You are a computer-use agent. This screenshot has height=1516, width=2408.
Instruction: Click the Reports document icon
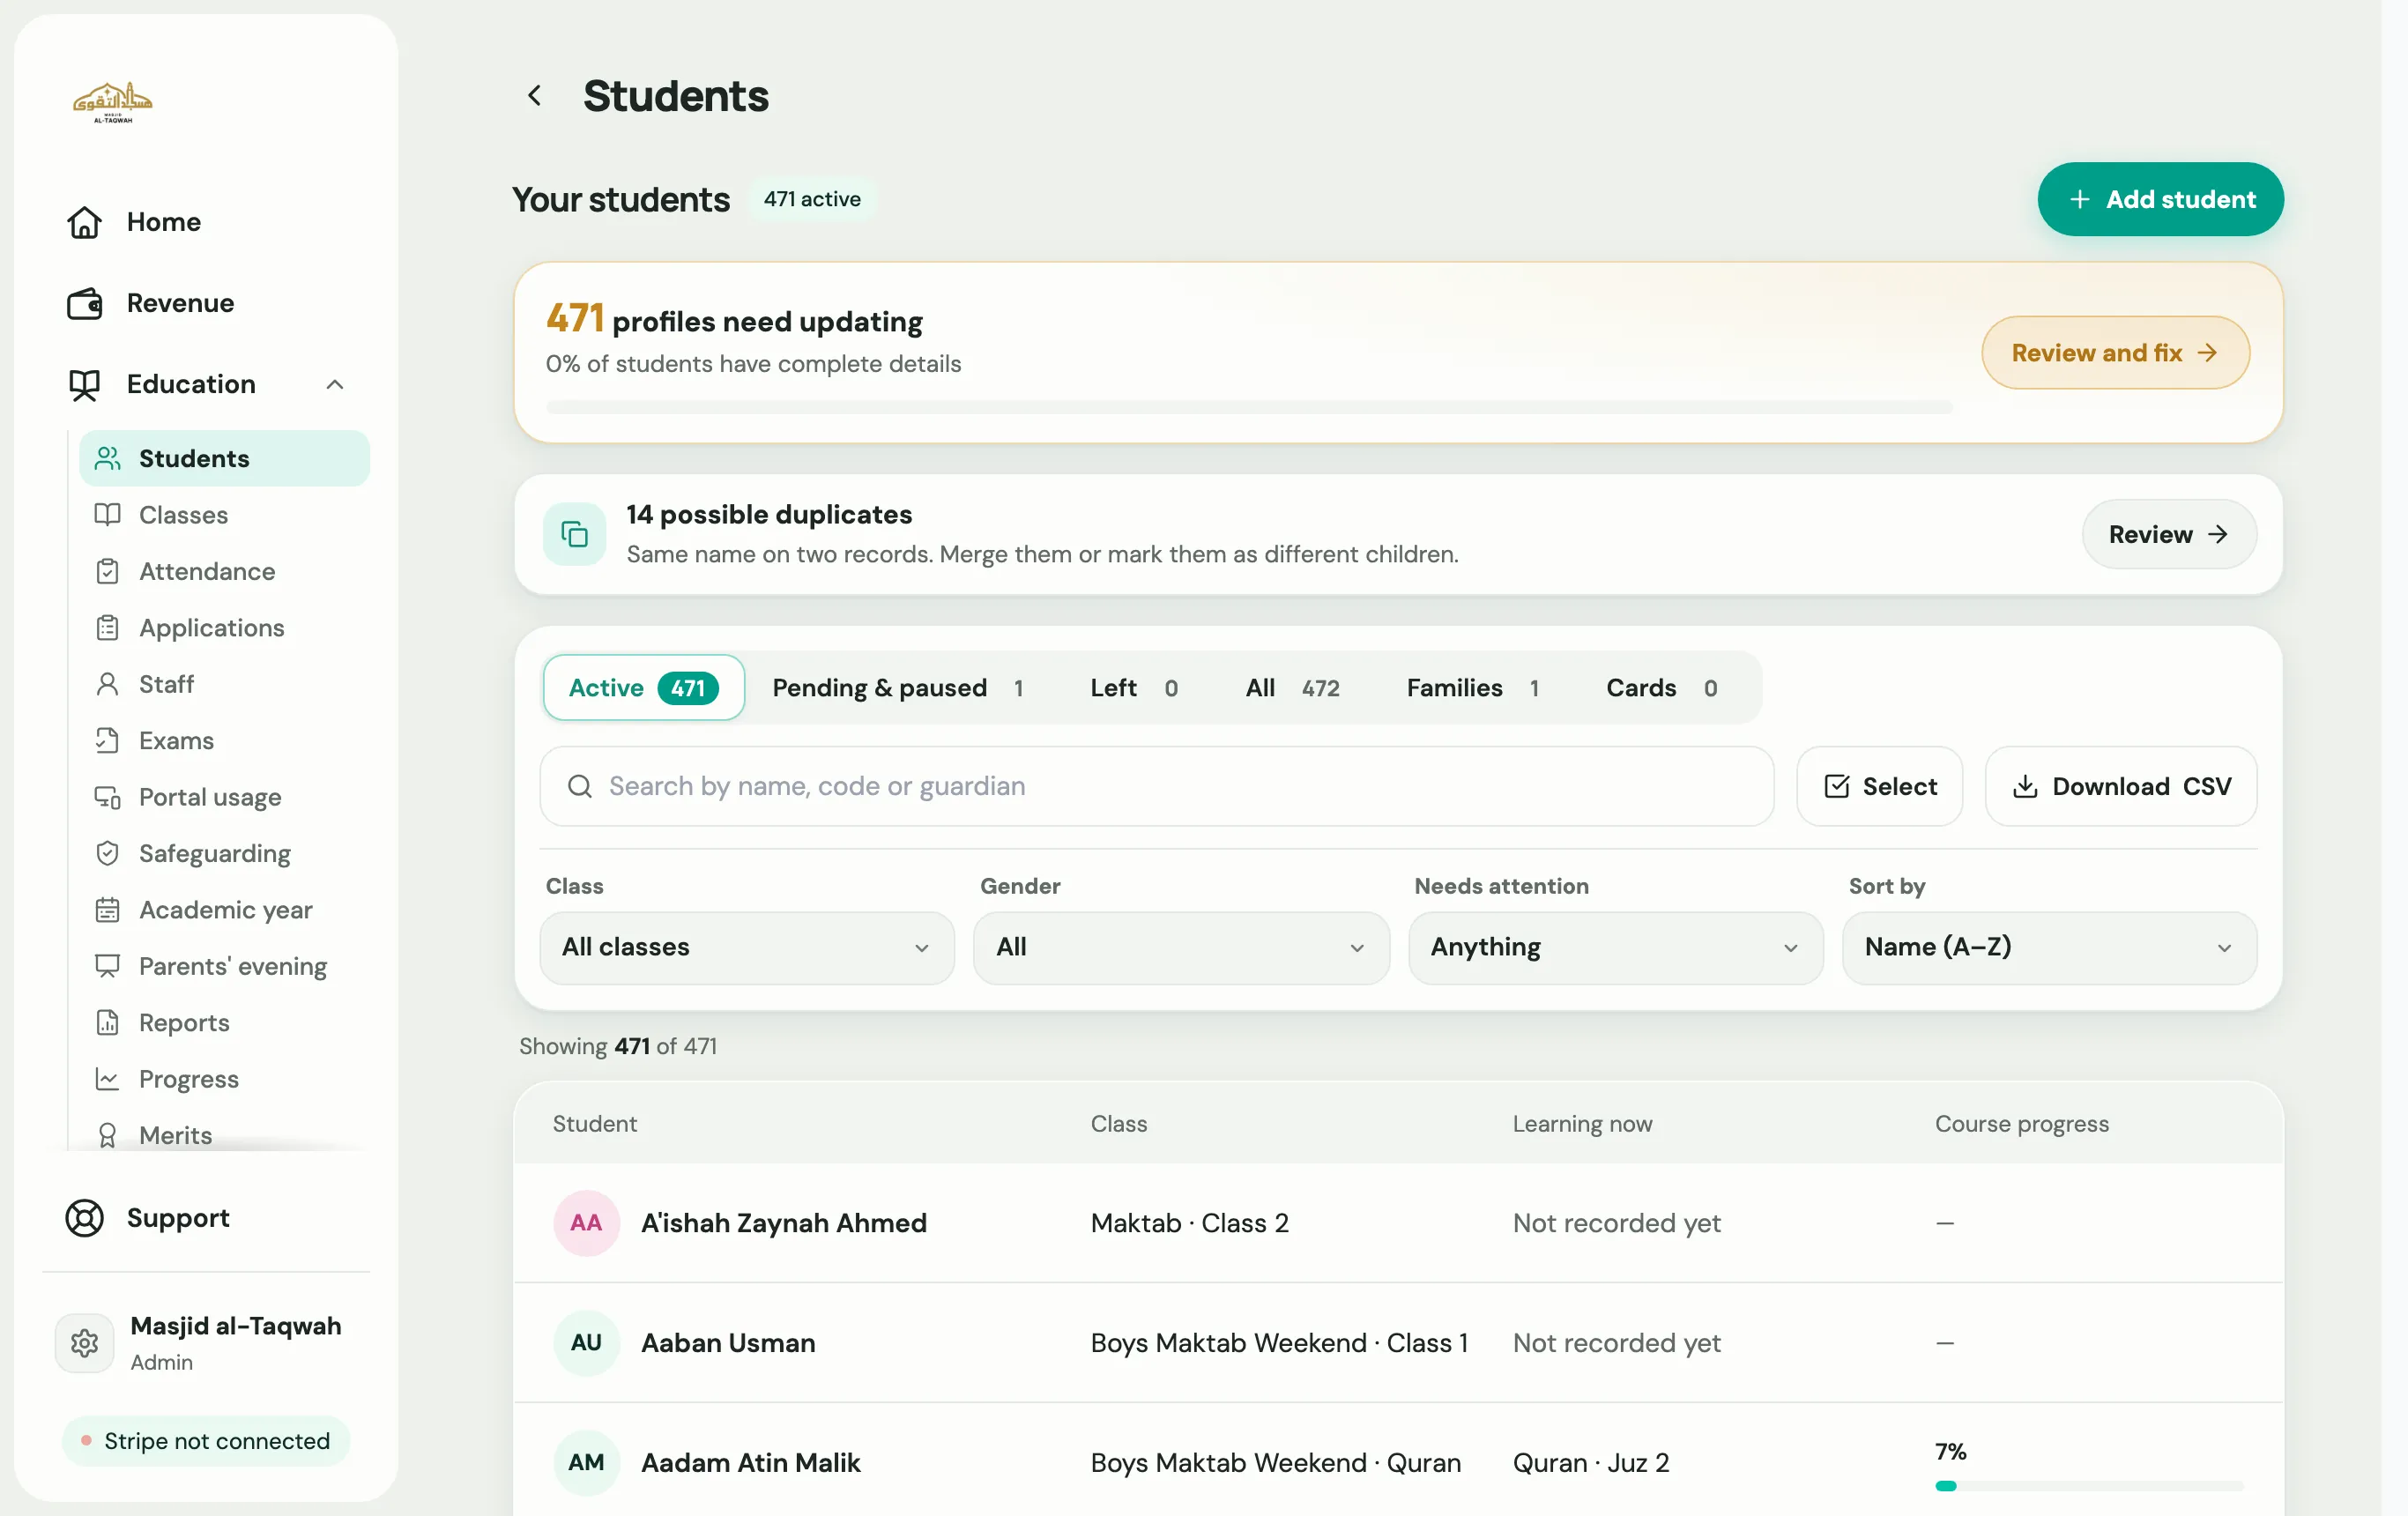pyautogui.click(x=107, y=1022)
